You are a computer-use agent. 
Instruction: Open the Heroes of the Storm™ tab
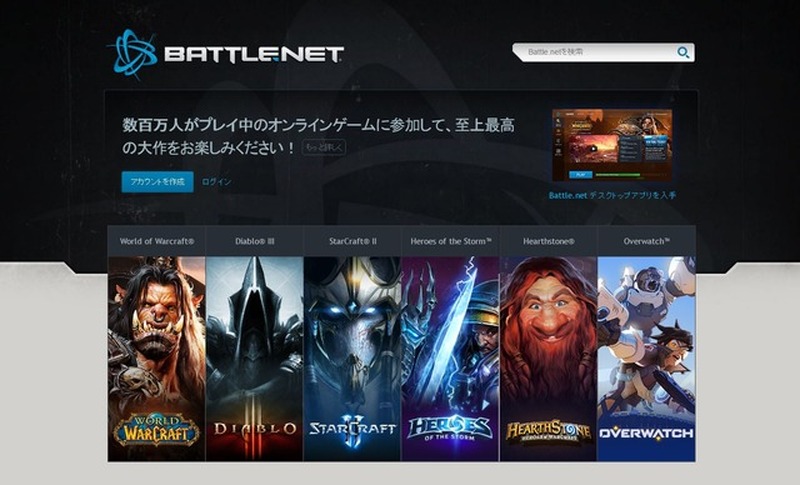coord(451,241)
